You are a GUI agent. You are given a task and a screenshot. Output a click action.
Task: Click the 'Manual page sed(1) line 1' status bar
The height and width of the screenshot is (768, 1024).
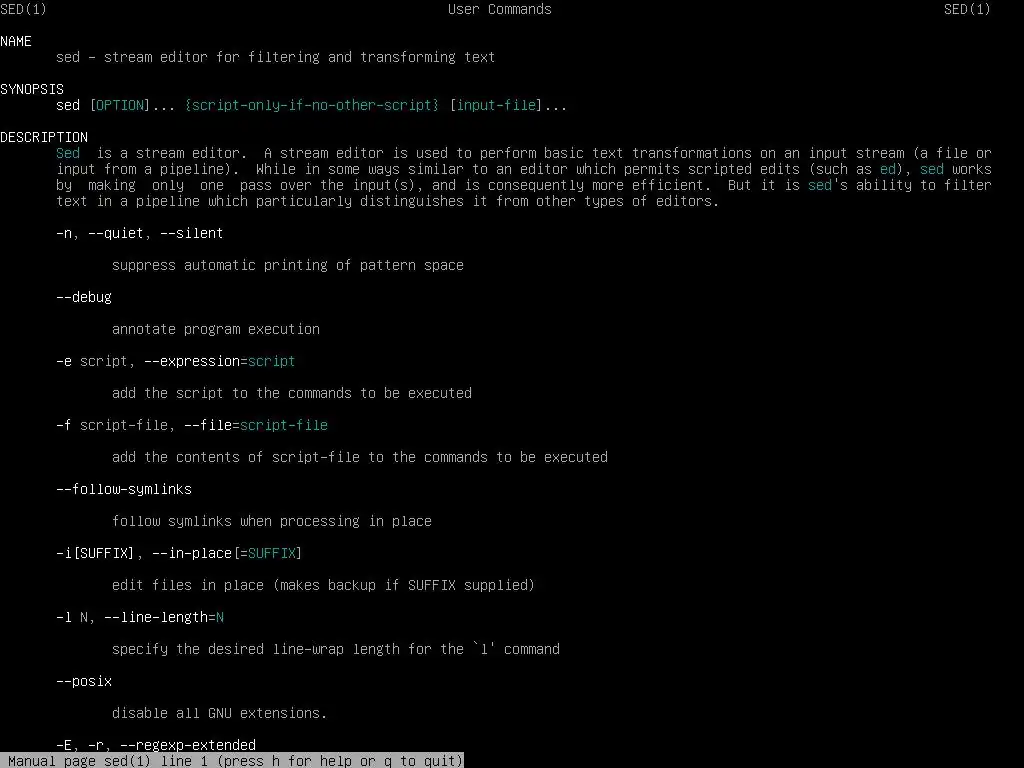tap(232, 761)
